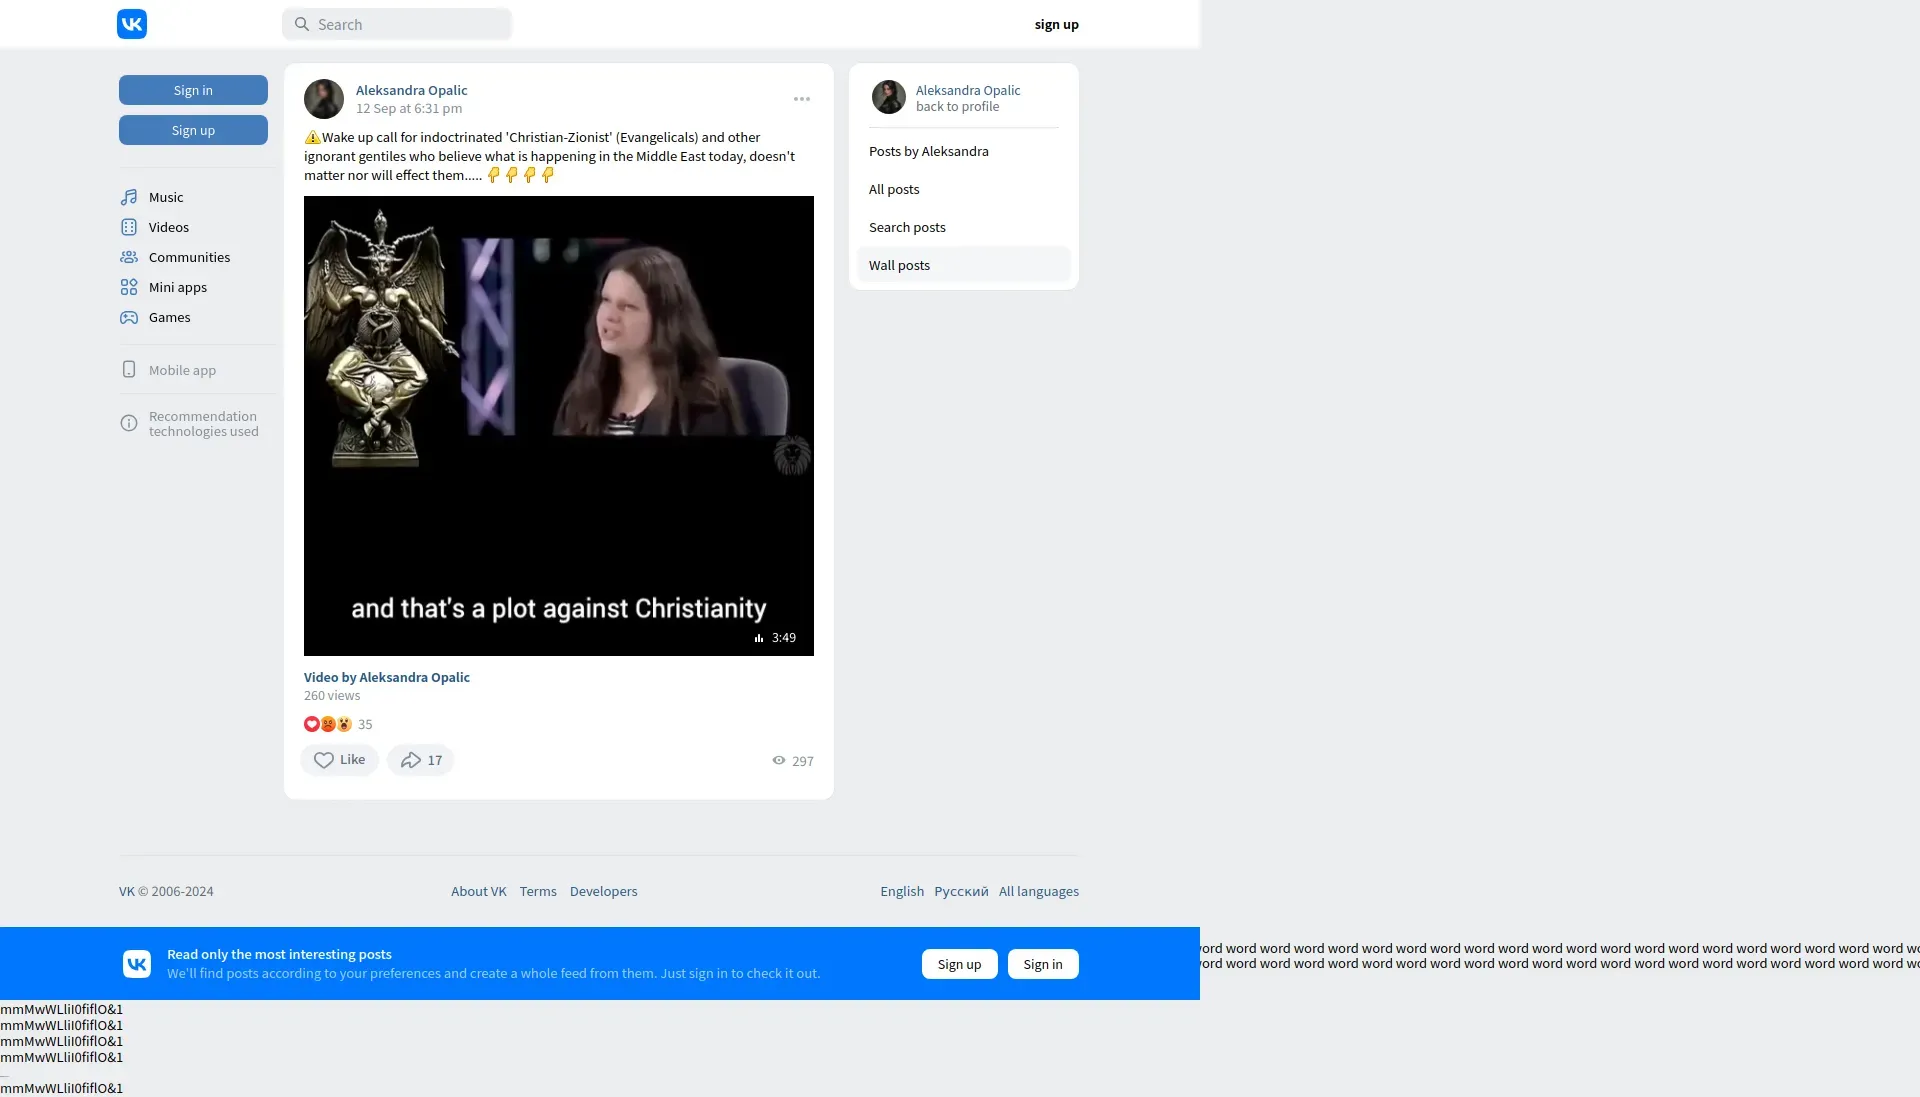Viewport: 1920px width, 1097px height.
Task: Select Wall posts tab
Action: point(963,265)
